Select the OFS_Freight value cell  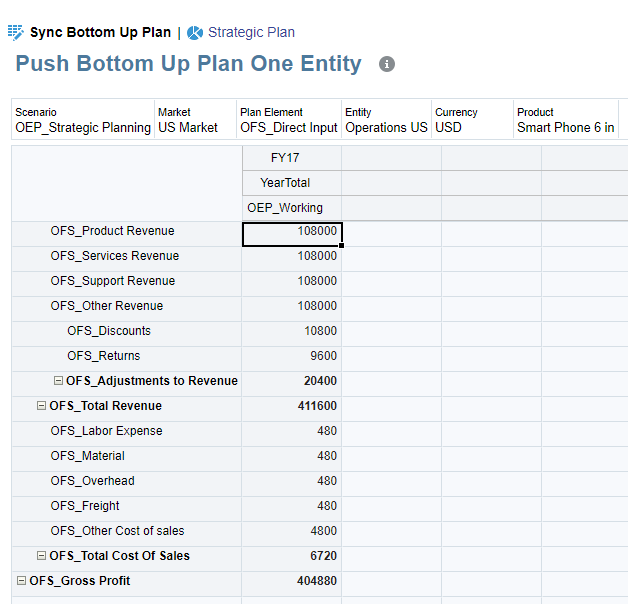click(x=292, y=509)
